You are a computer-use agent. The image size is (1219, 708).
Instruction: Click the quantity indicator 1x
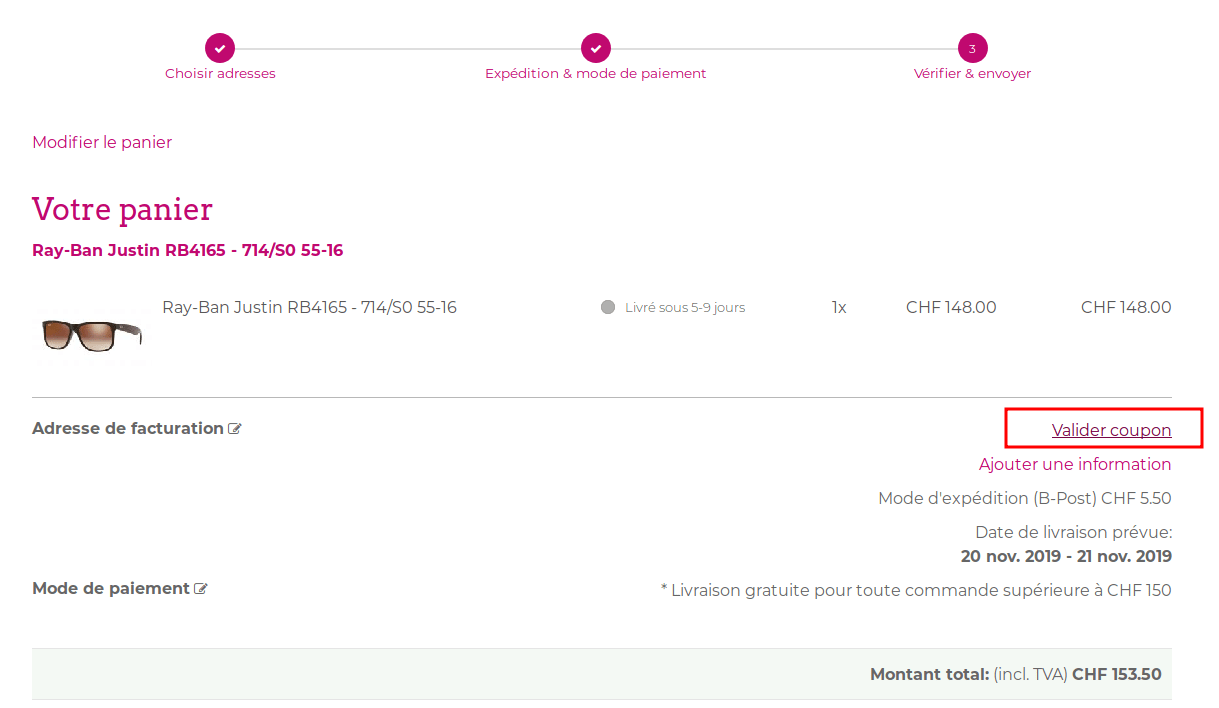(838, 307)
